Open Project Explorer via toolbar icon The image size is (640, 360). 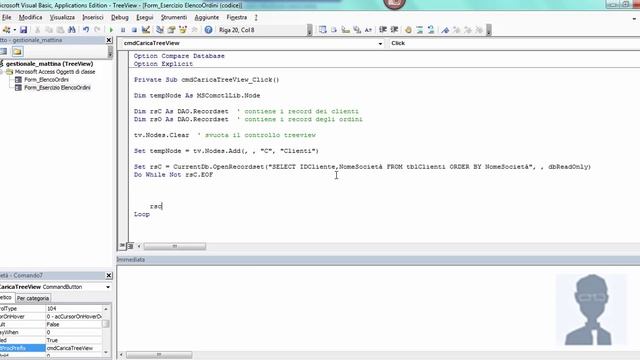tap(160, 30)
